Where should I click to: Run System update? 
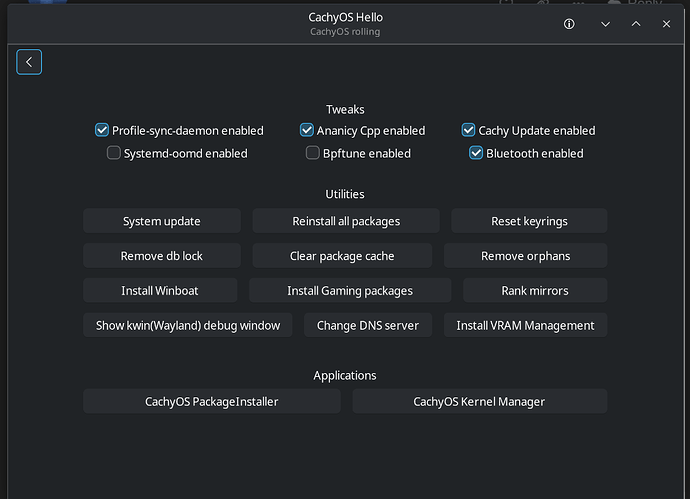point(161,221)
